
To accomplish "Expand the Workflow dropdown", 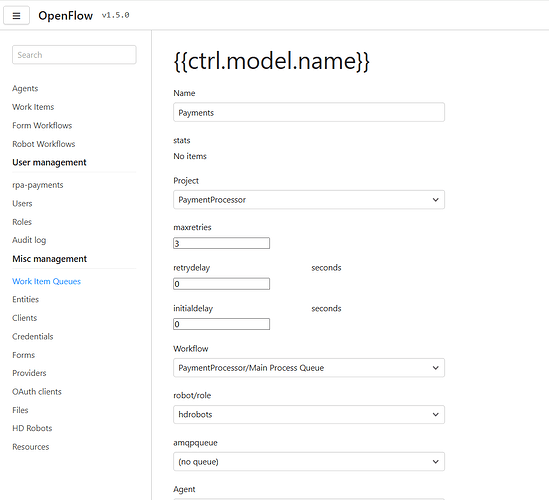I will [309, 368].
